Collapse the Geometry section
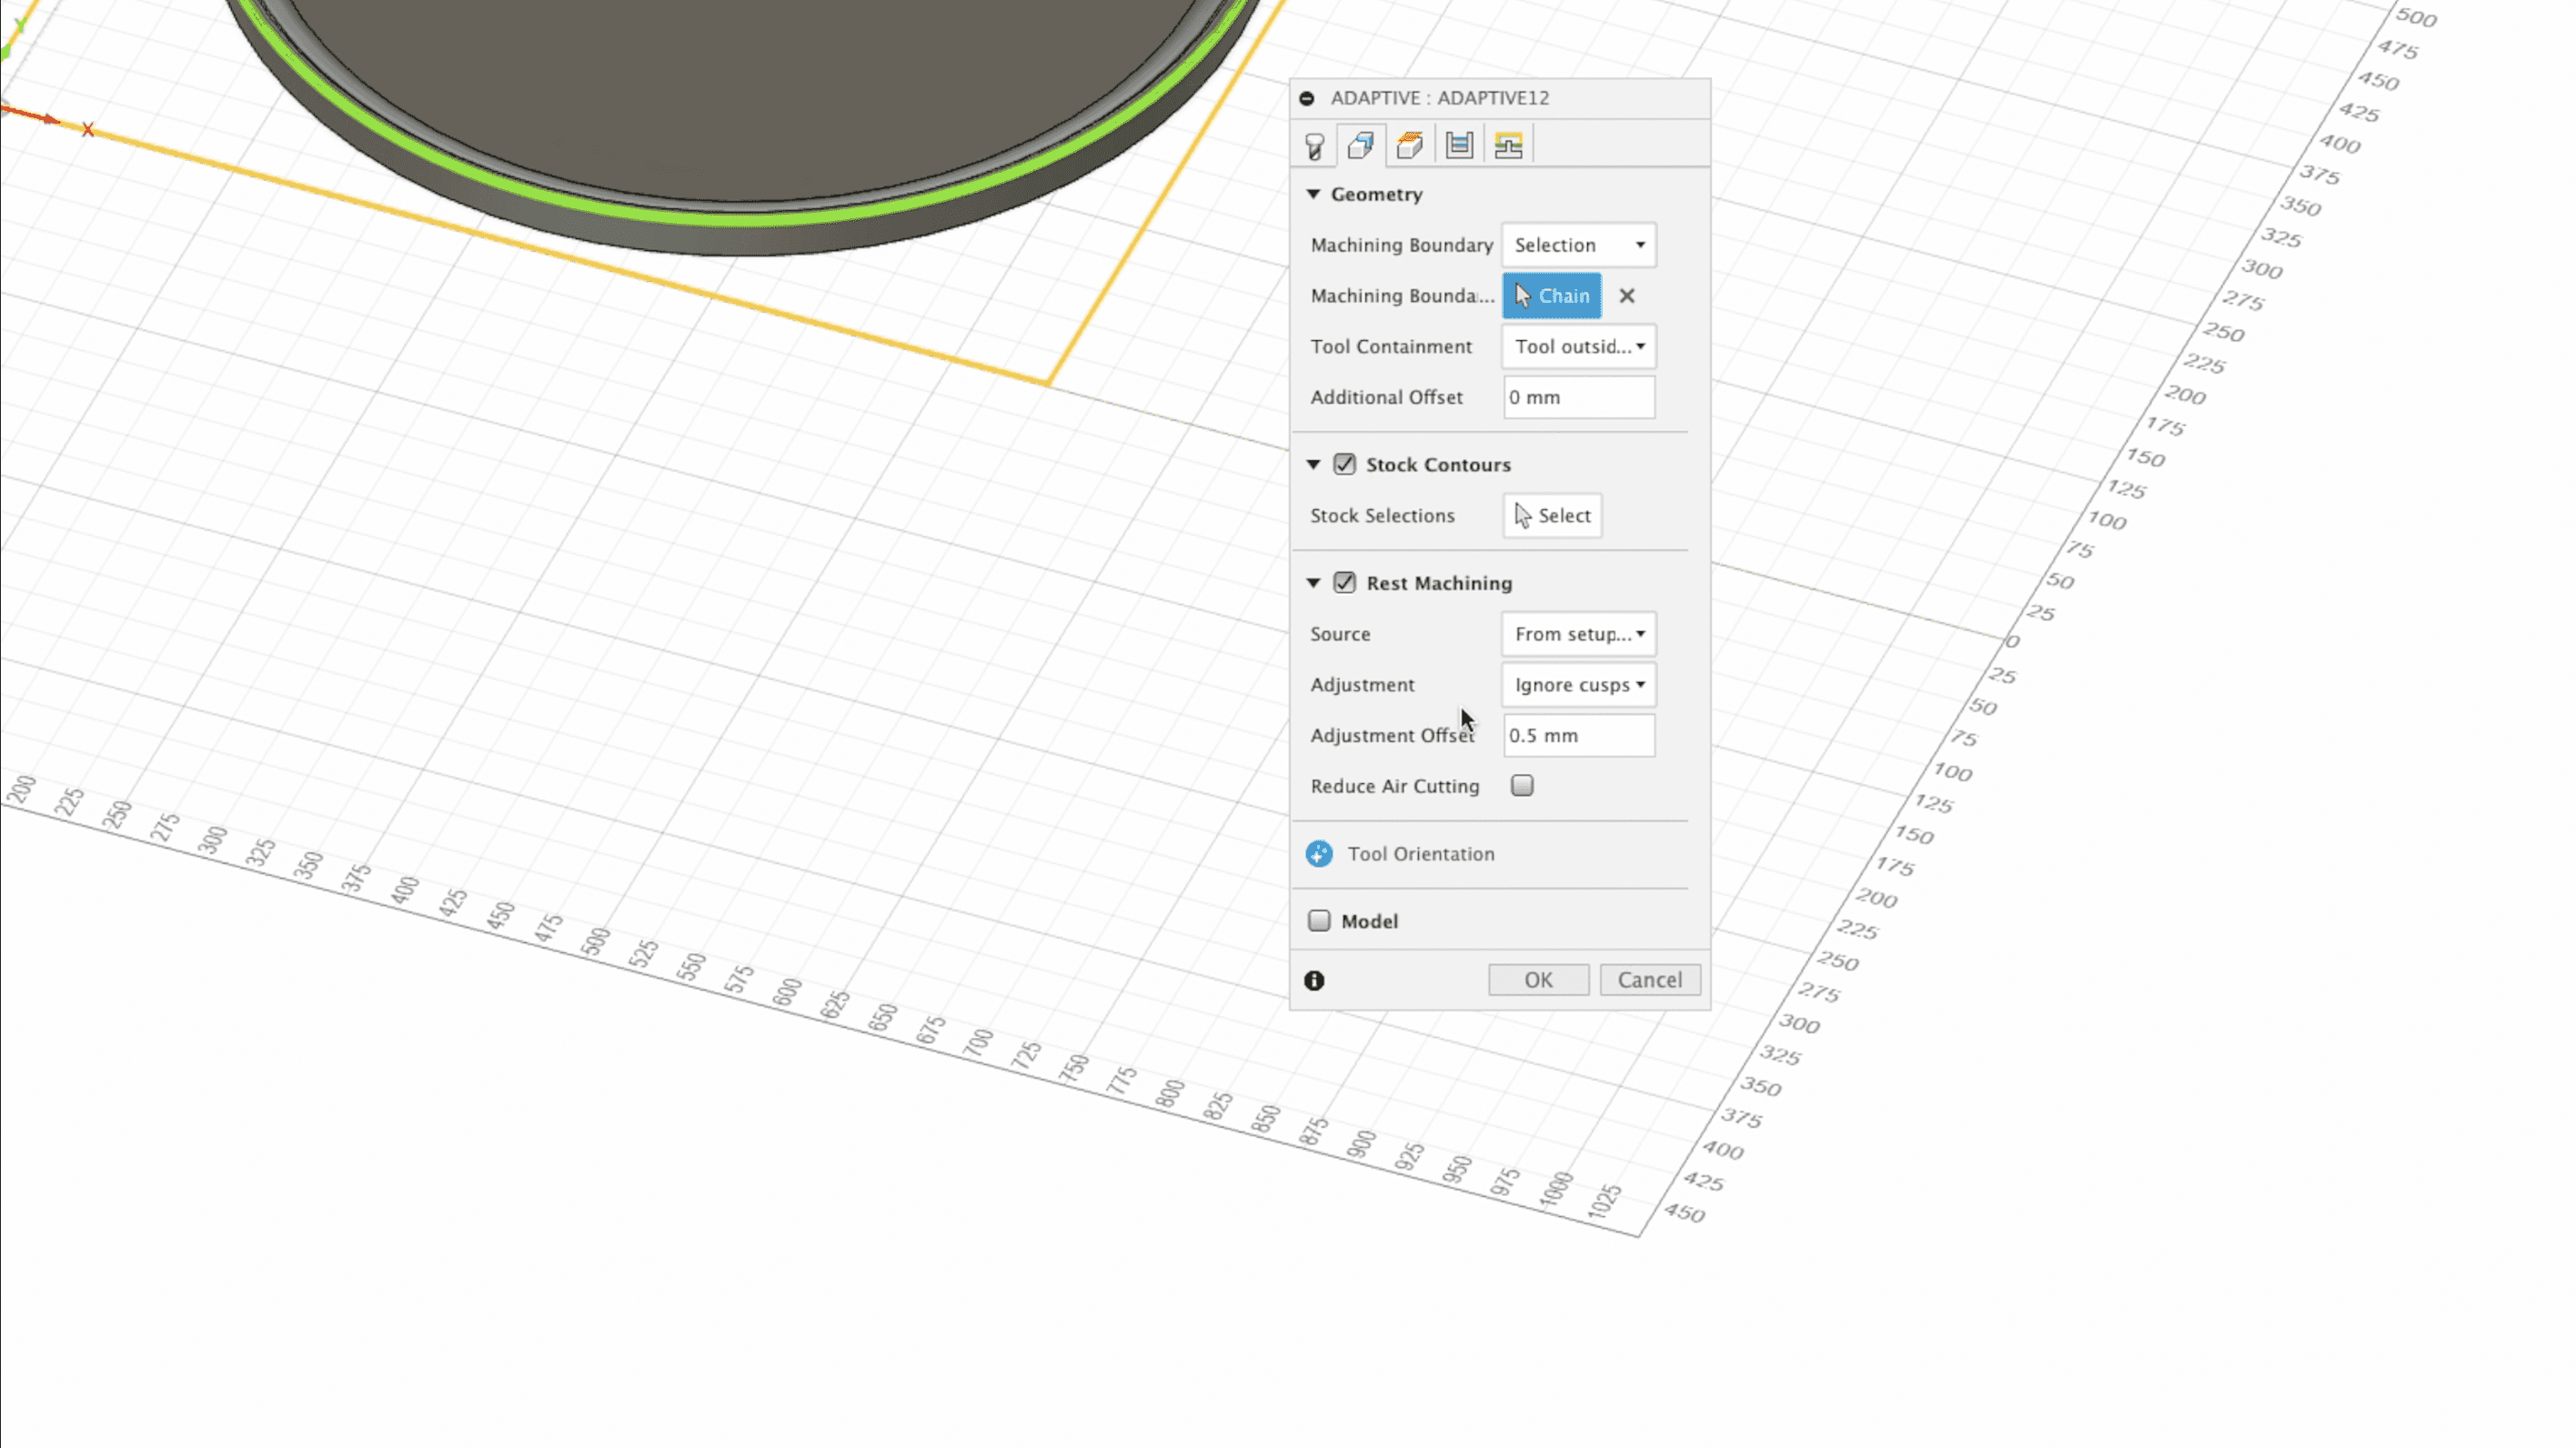 [1313, 194]
